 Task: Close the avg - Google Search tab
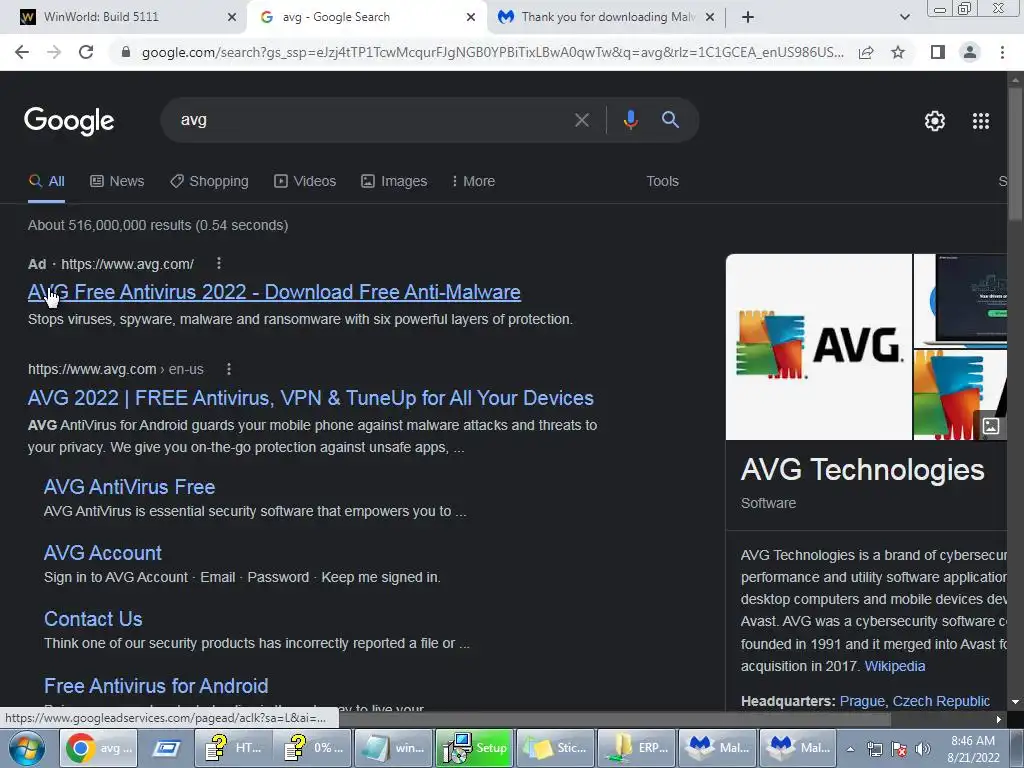(x=470, y=17)
